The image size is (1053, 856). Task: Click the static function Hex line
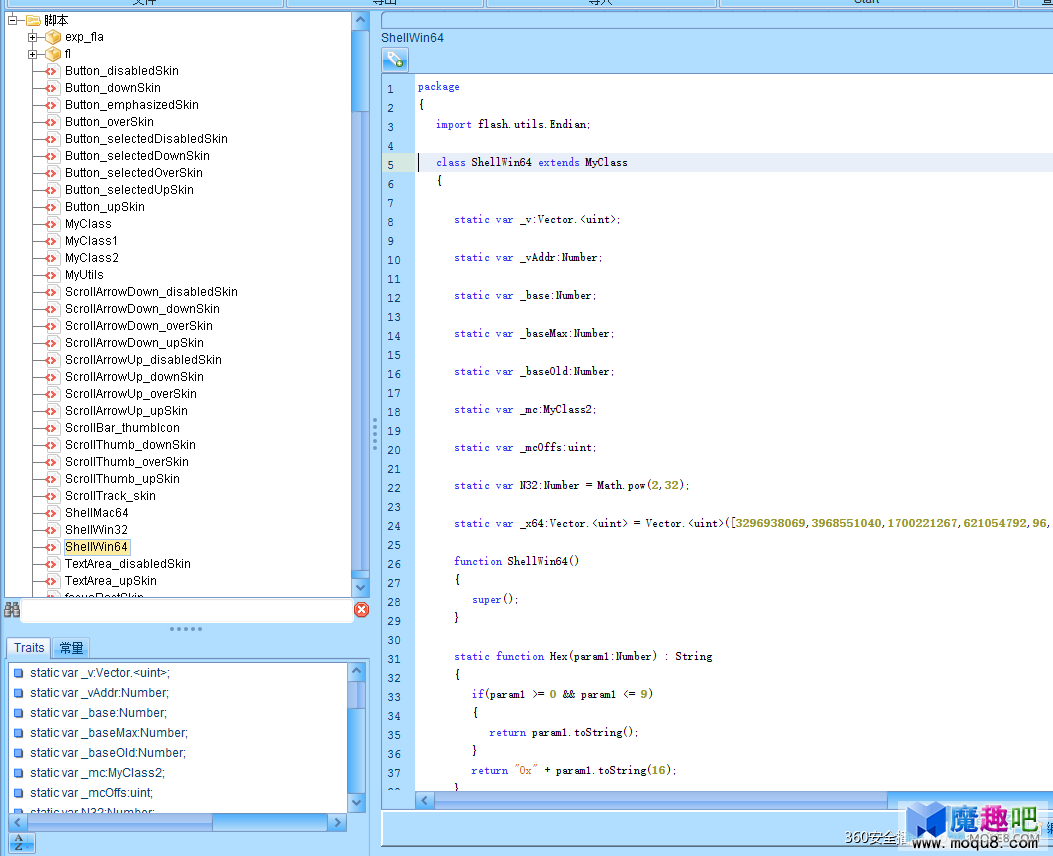point(583,657)
